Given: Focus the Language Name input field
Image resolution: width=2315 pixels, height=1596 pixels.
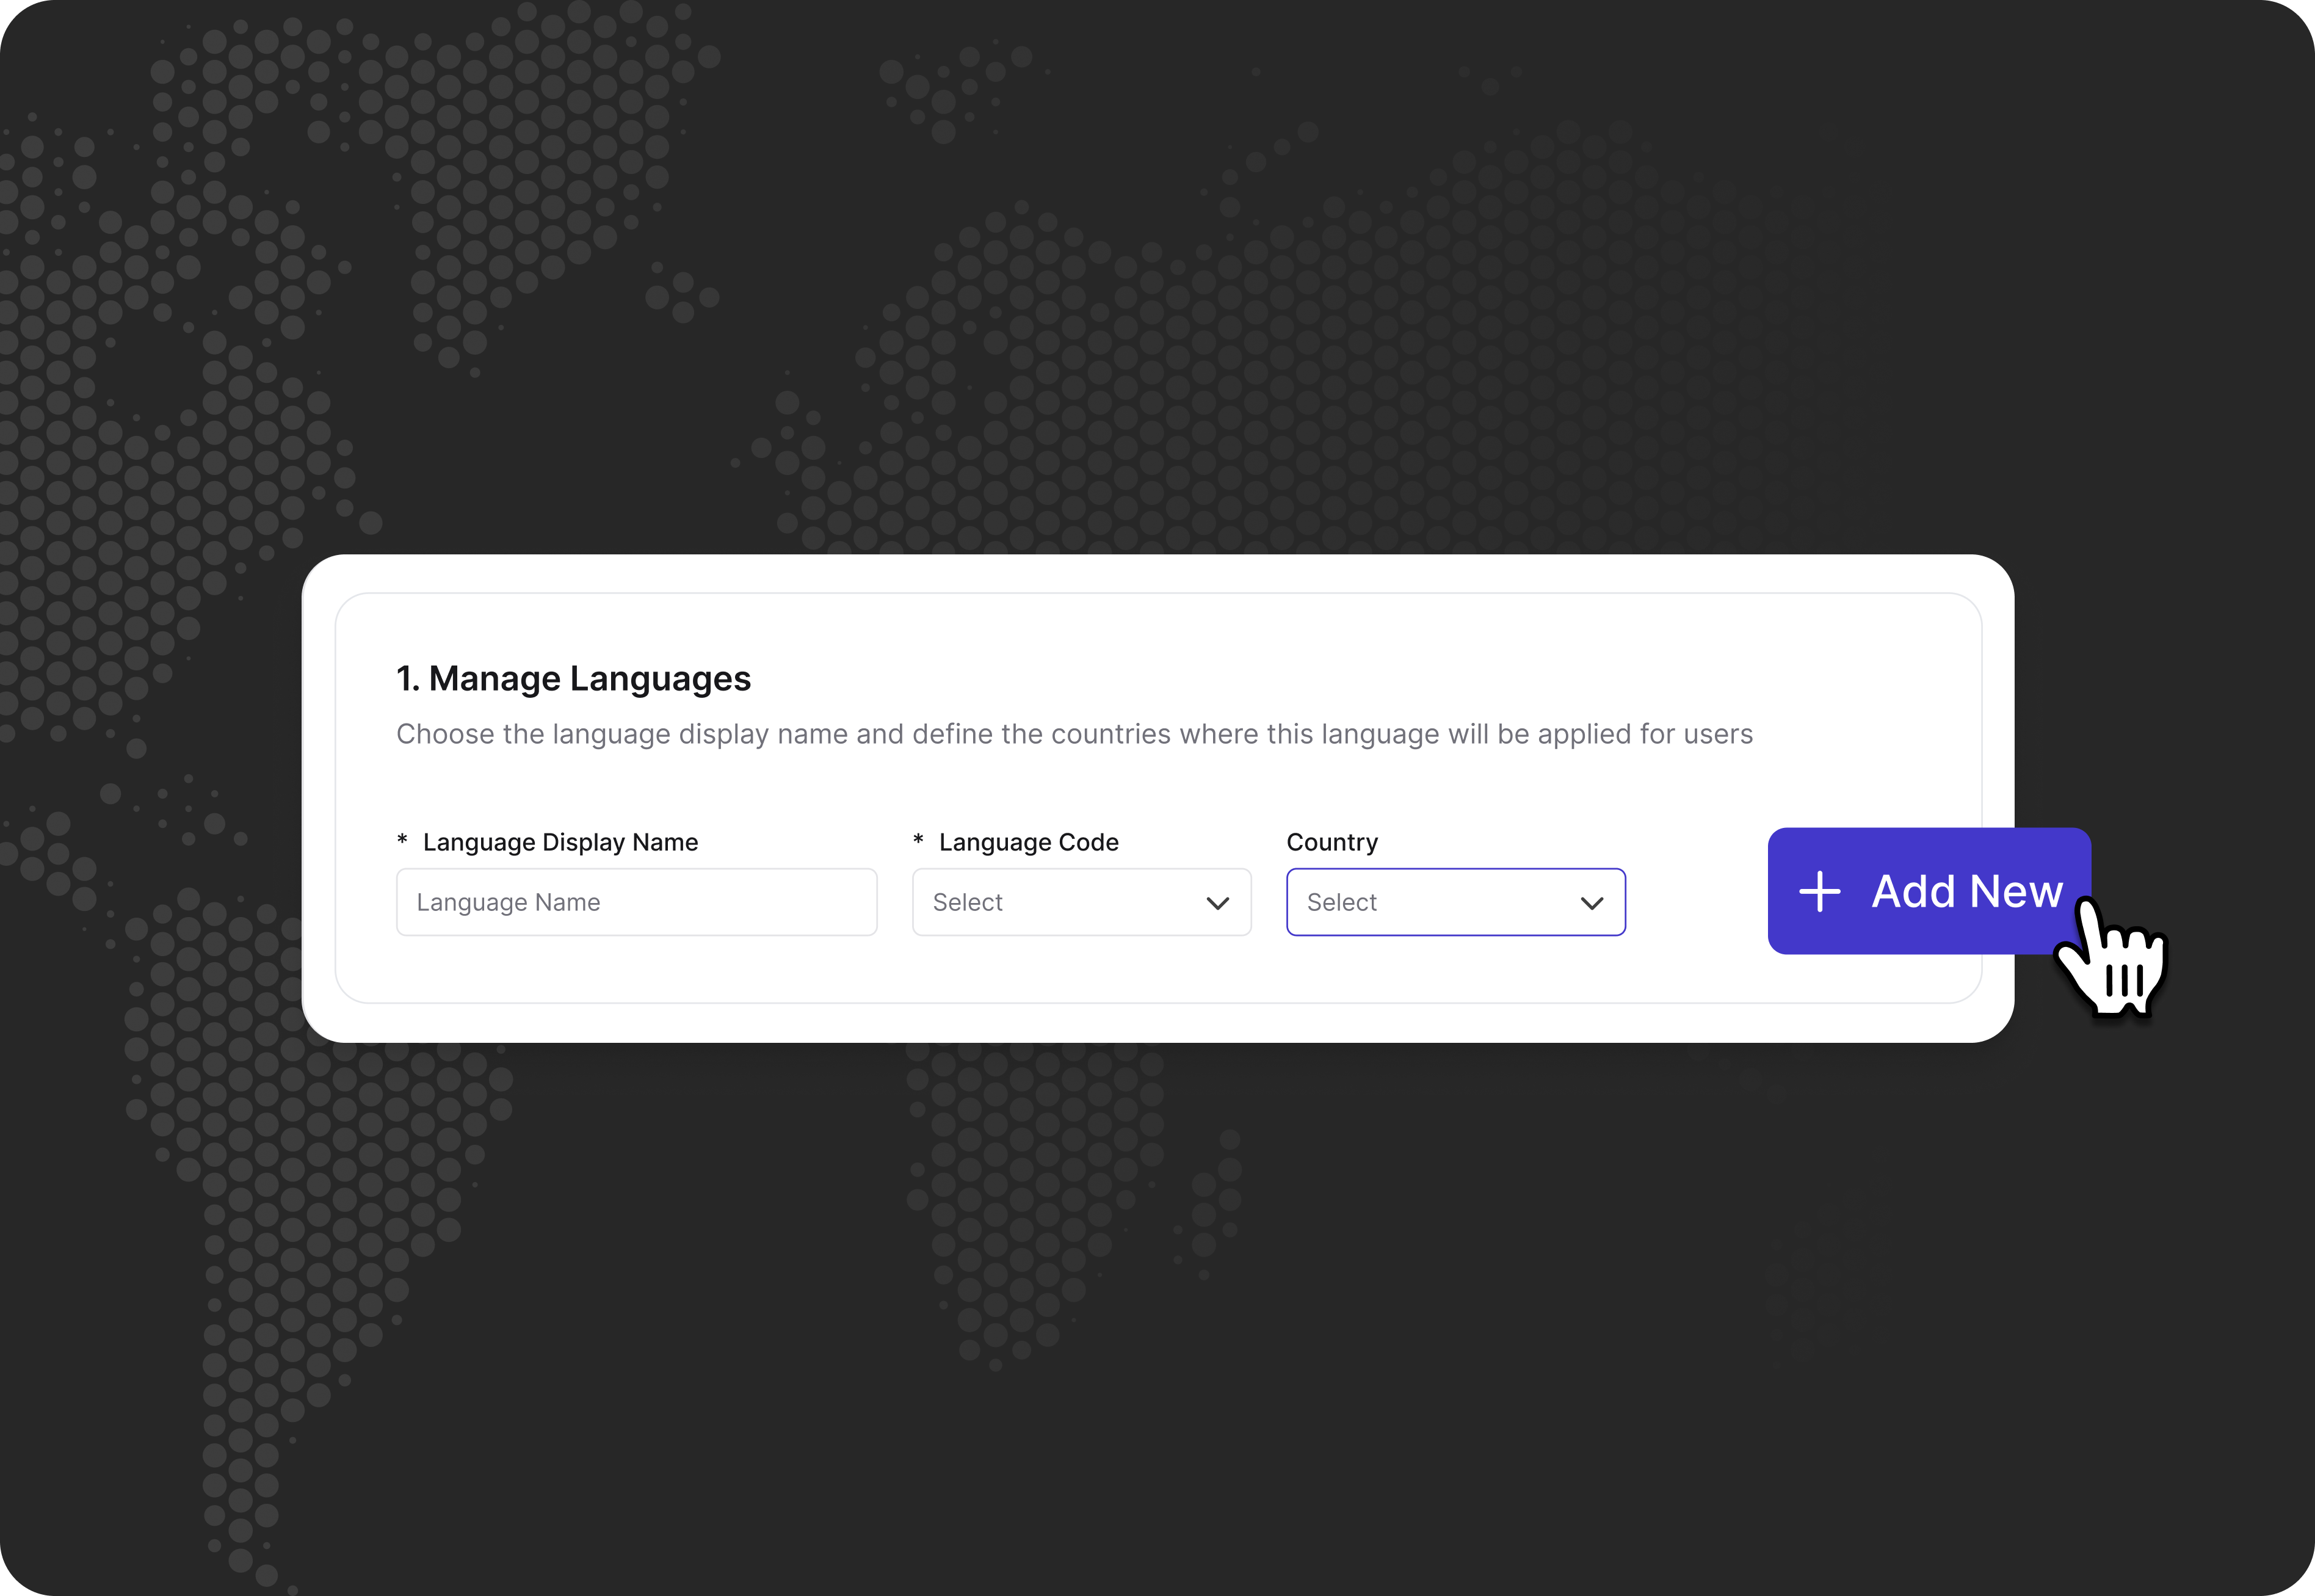Looking at the screenshot, I should [636, 902].
